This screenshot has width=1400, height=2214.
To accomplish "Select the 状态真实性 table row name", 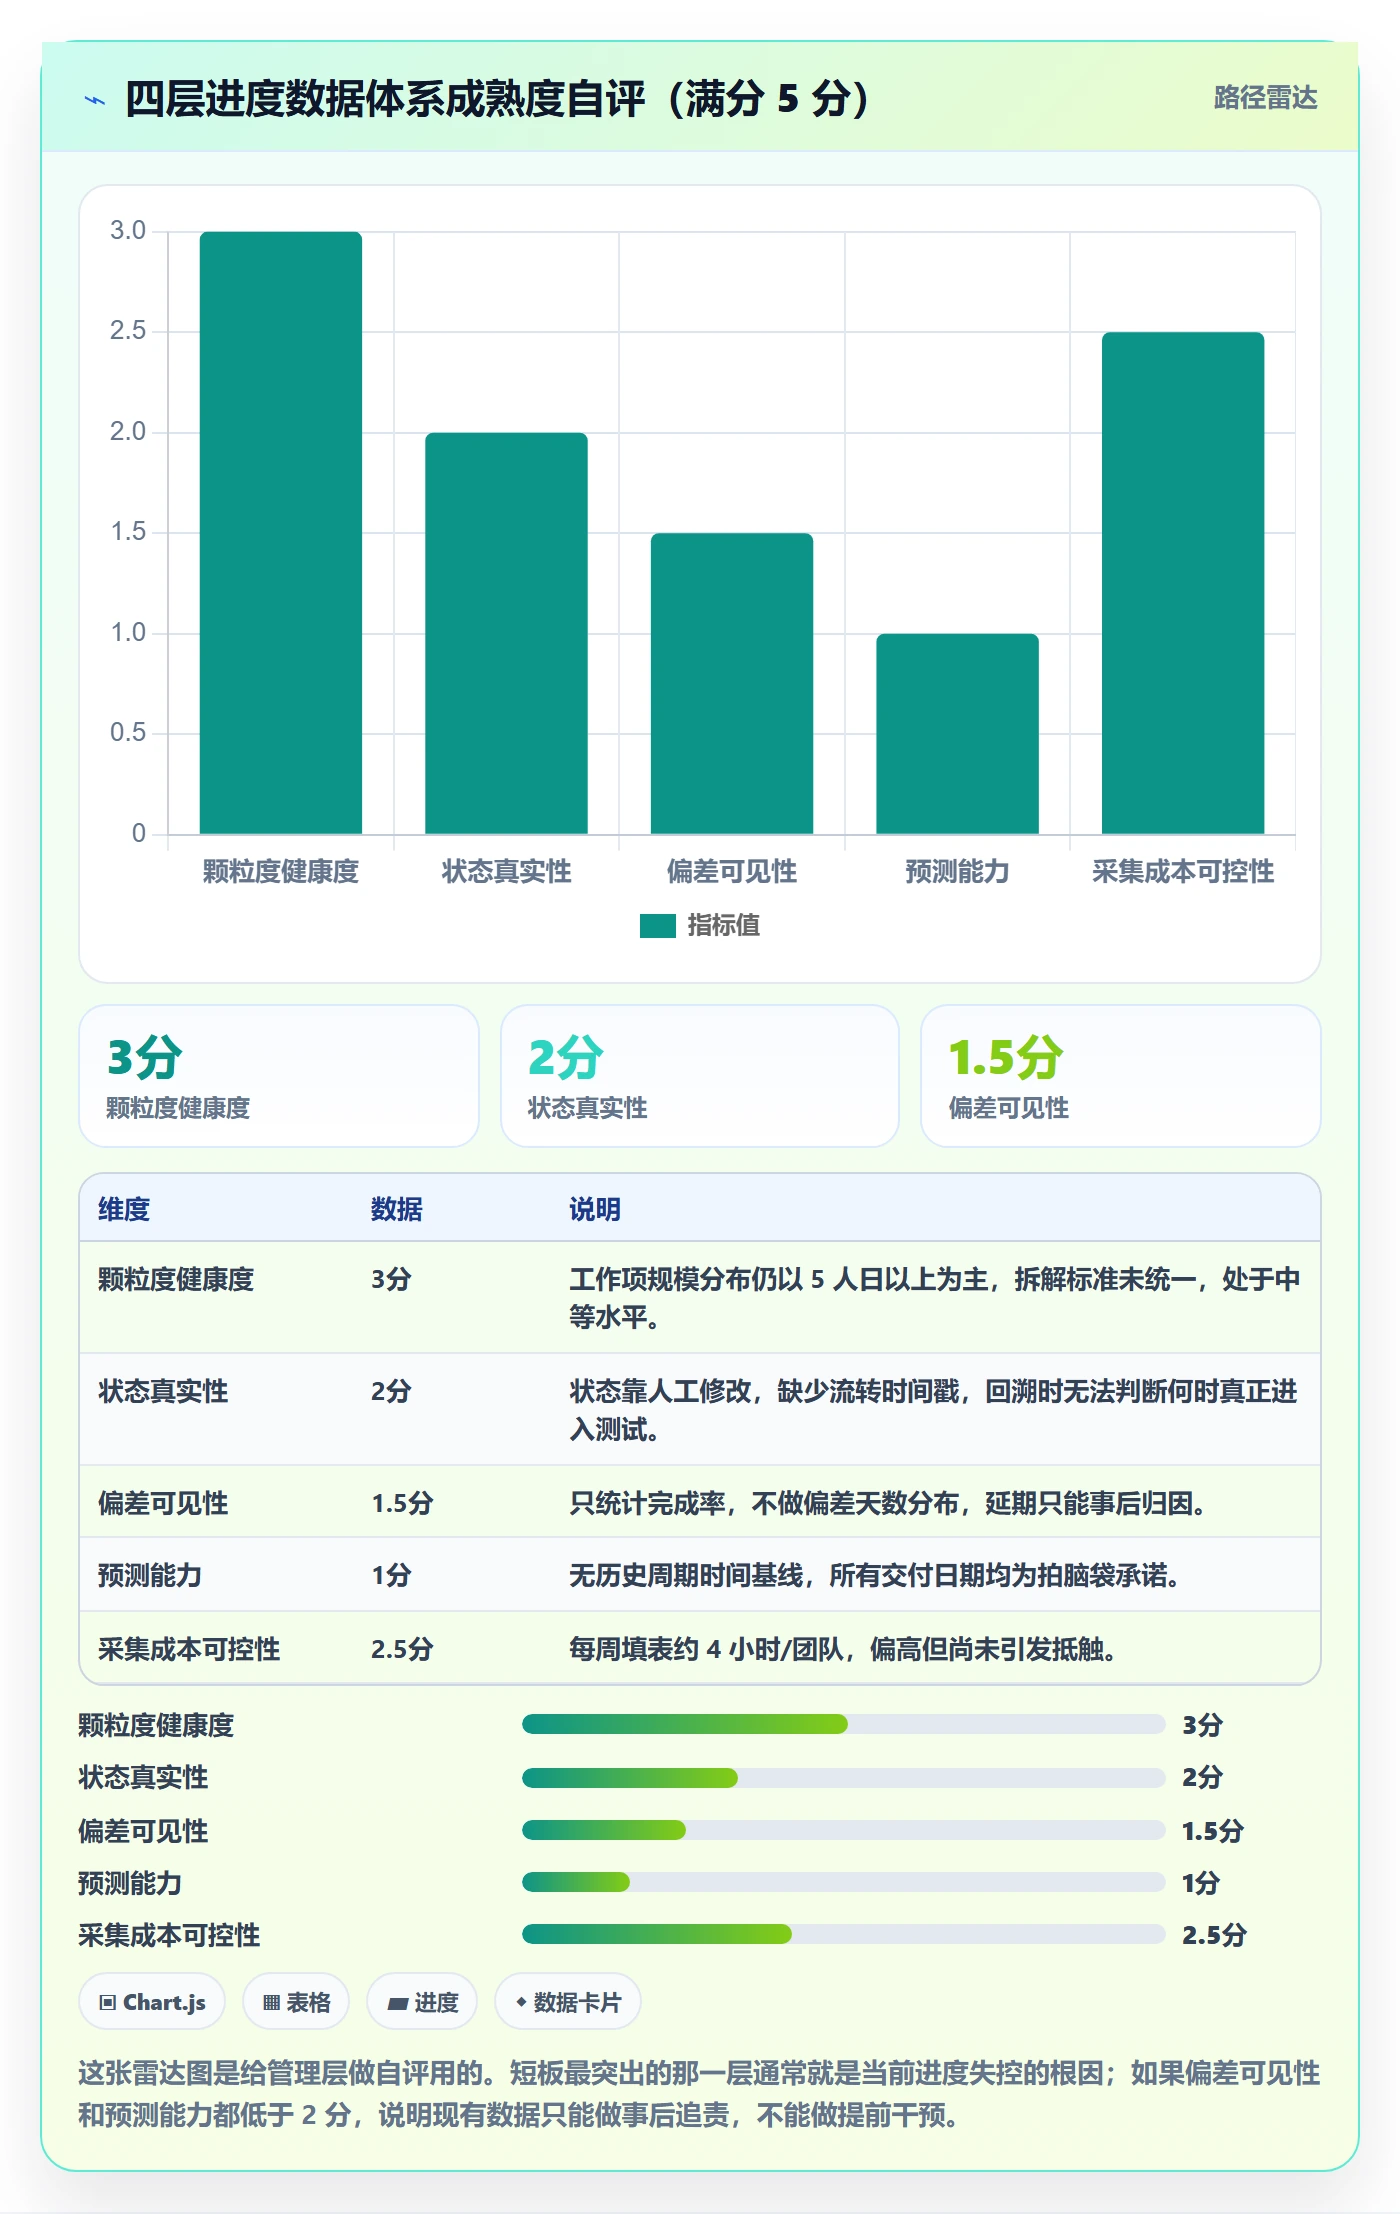I will point(163,1391).
